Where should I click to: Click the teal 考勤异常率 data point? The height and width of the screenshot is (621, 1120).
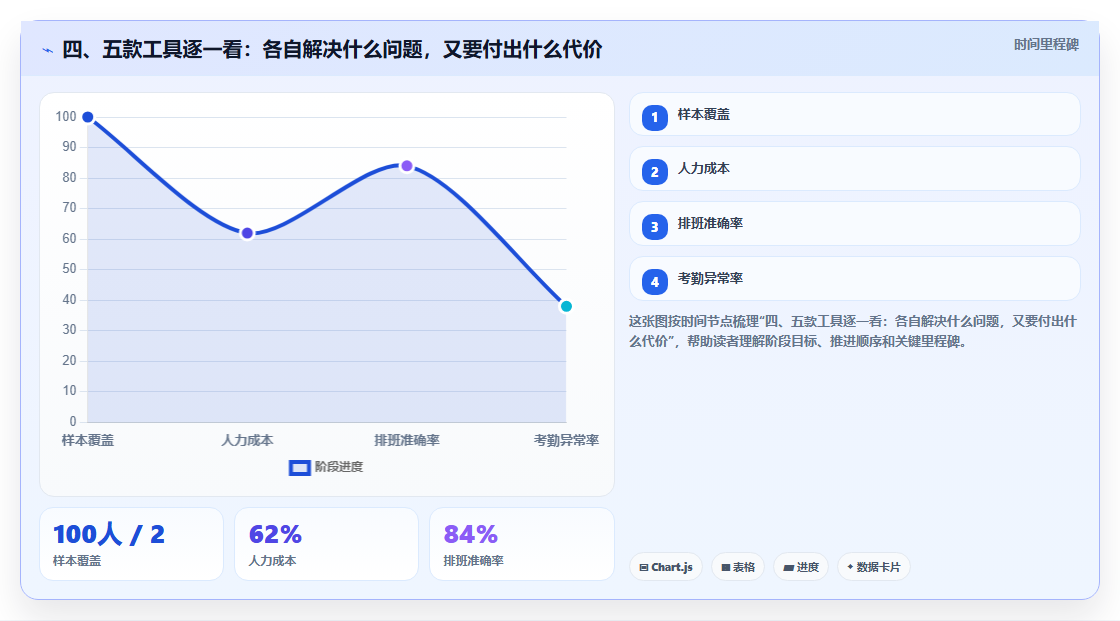(x=566, y=307)
